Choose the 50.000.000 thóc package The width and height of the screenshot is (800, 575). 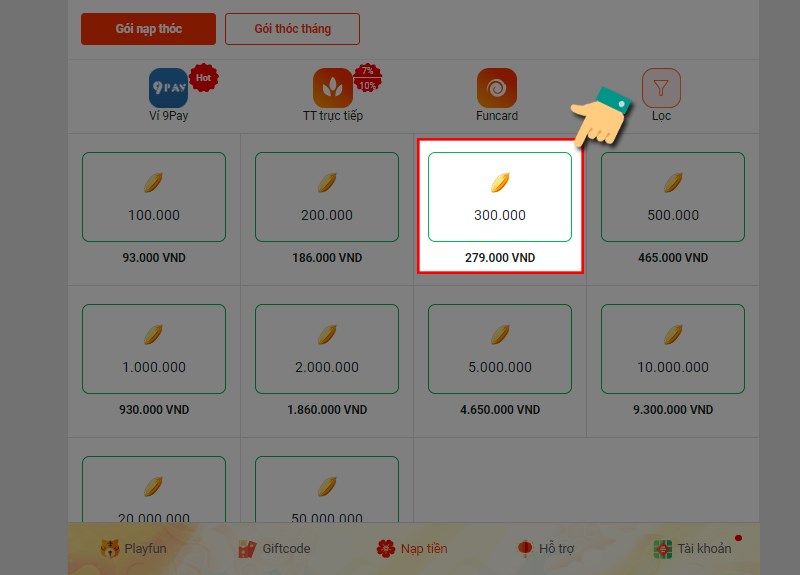point(327,489)
